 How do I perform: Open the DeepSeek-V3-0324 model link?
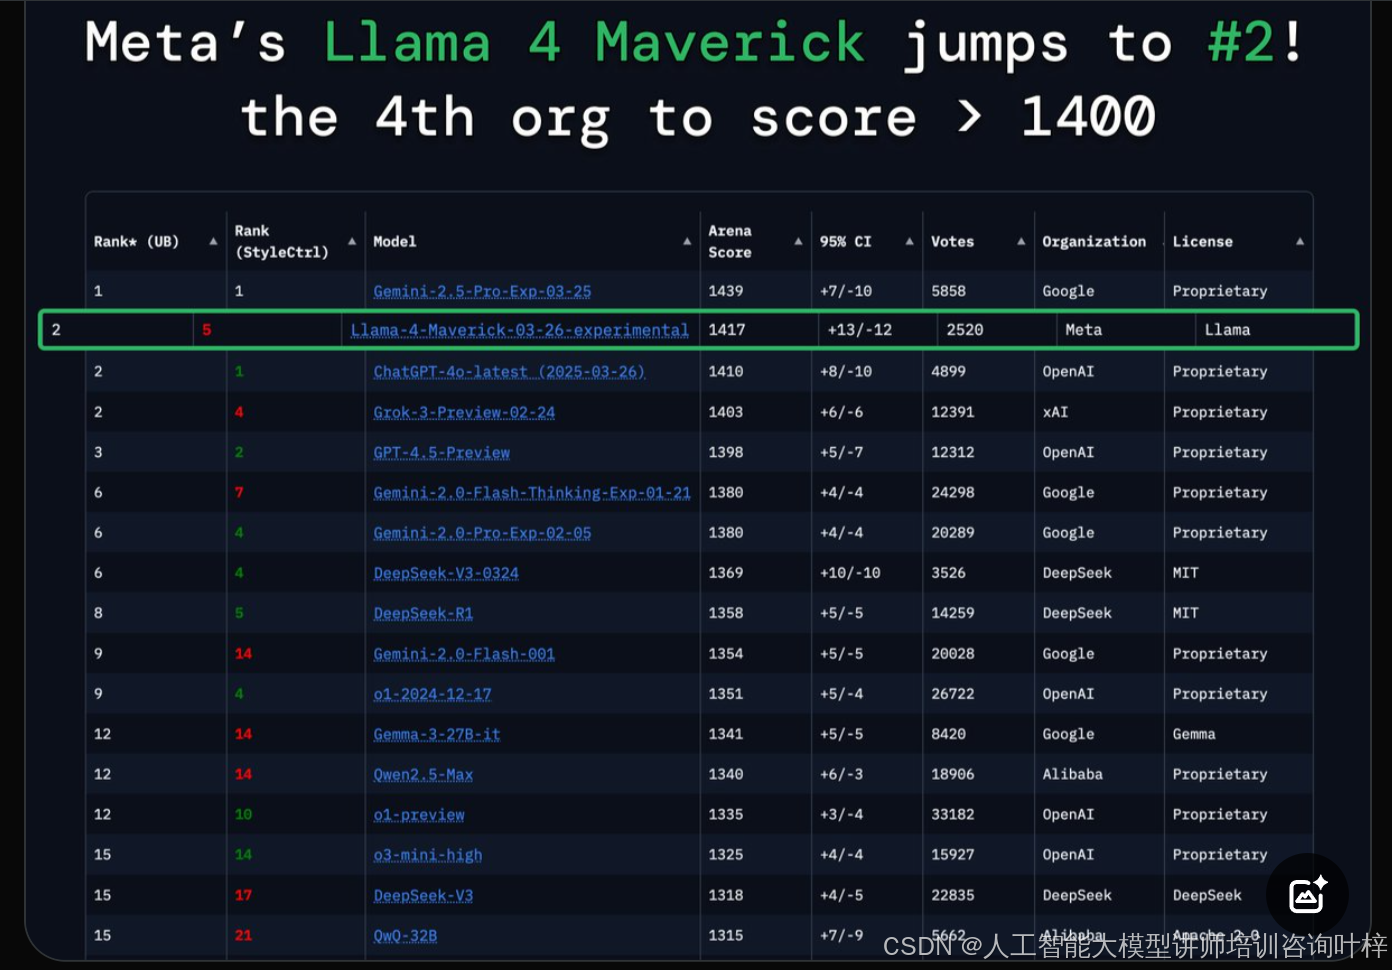444,572
